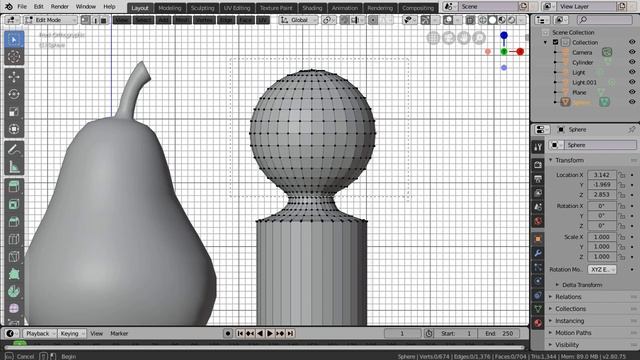Select the Transform tool
Image resolution: width=640 pixels, height=360 pixels.
pos(14,129)
